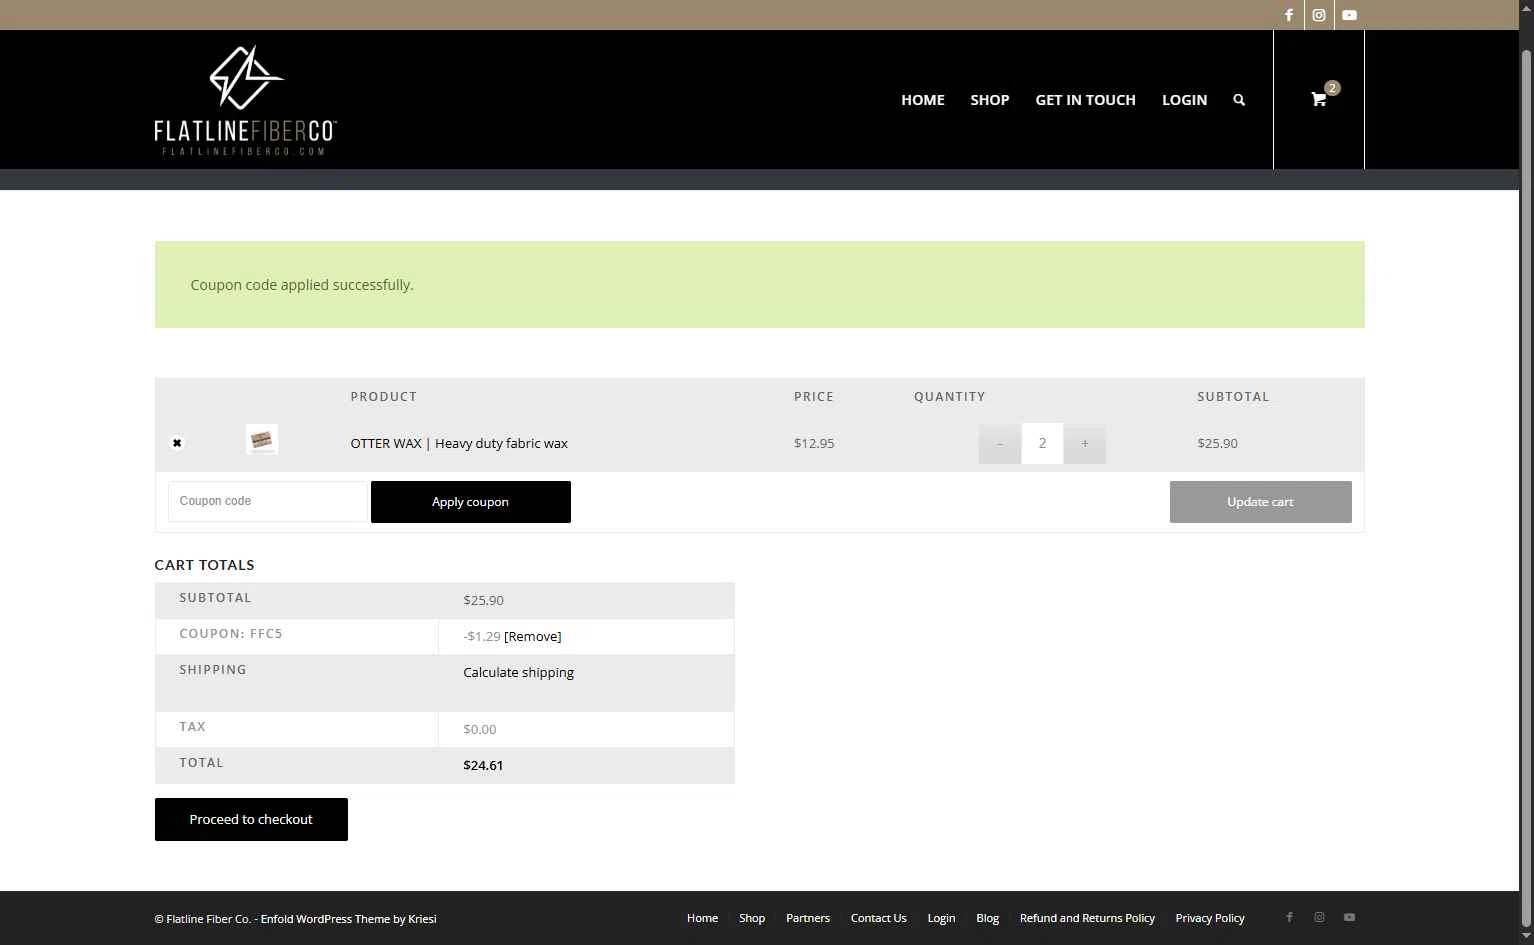Click the $12.95 product price

(x=814, y=443)
